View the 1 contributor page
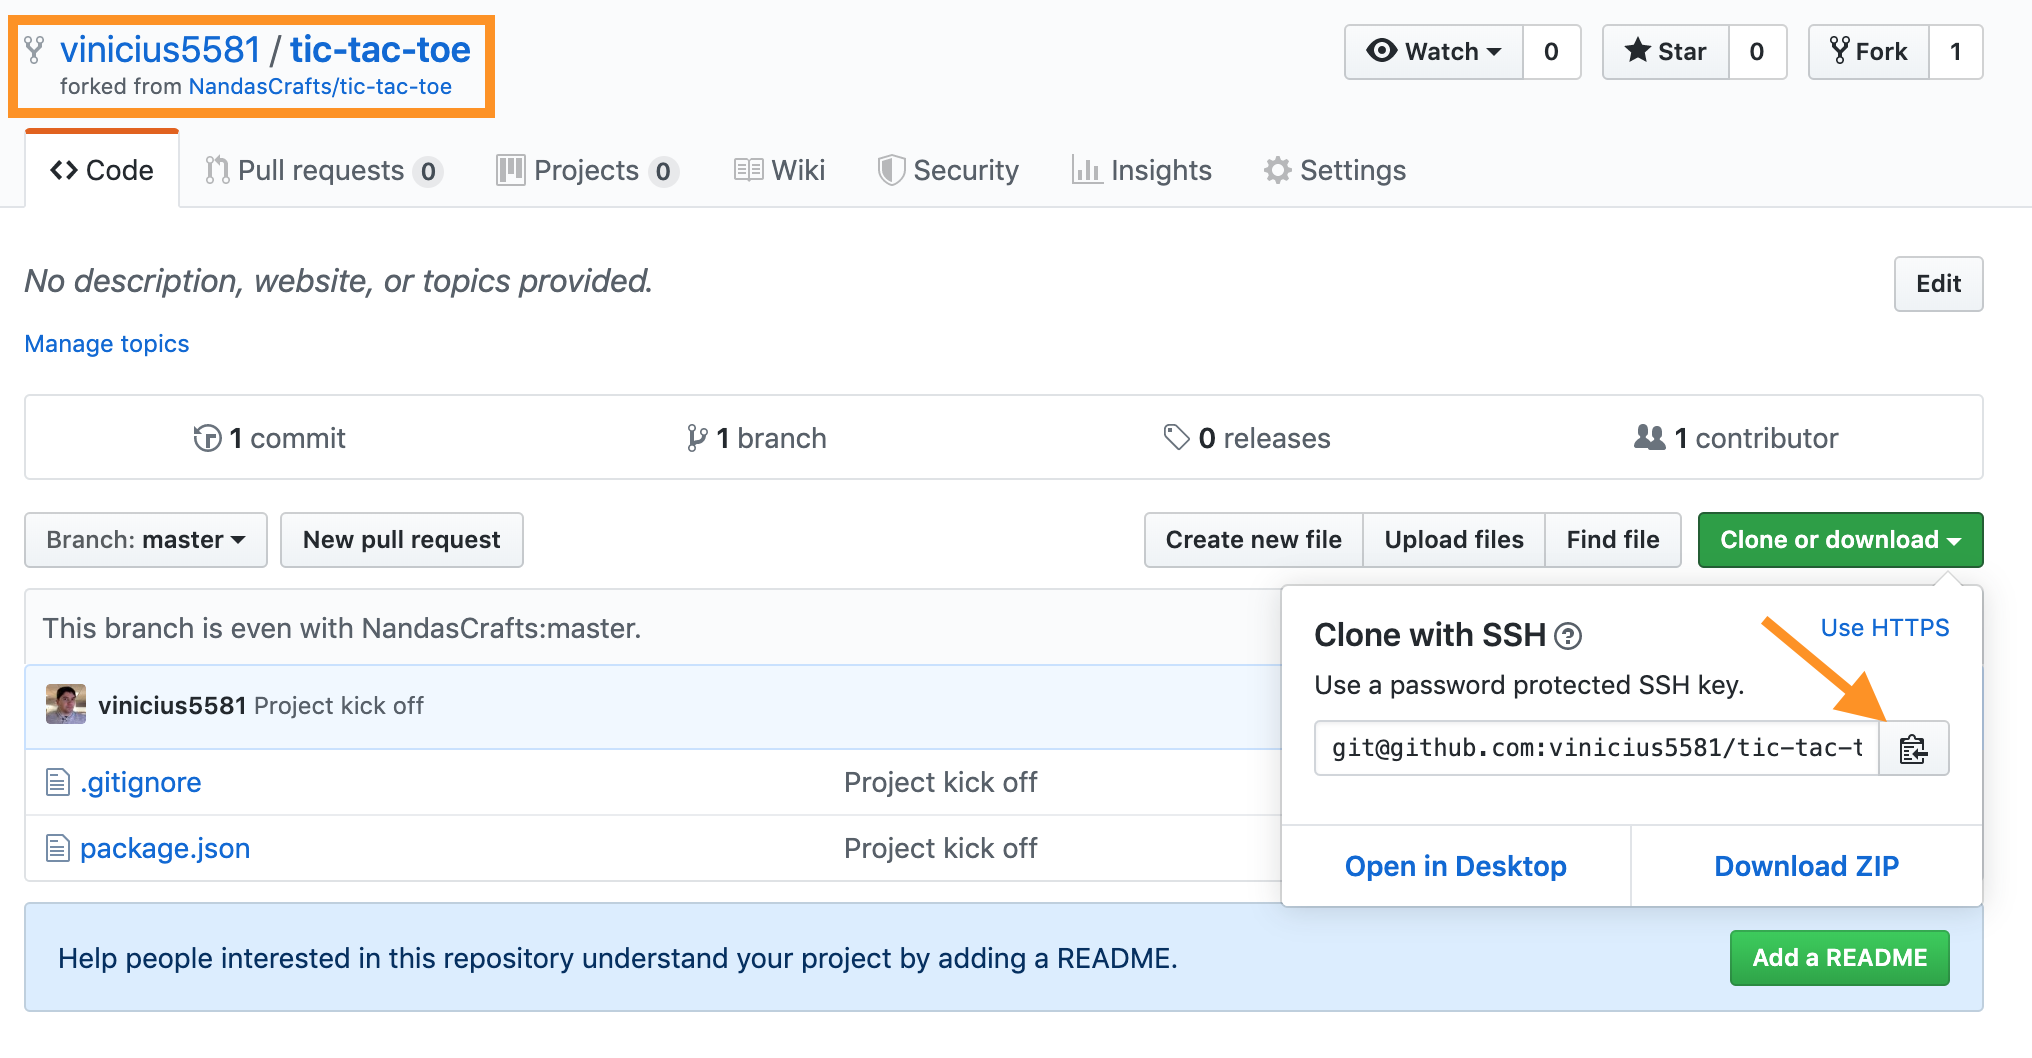Image resolution: width=2032 pixels, height=1058 pixels. pos(1736,438)
